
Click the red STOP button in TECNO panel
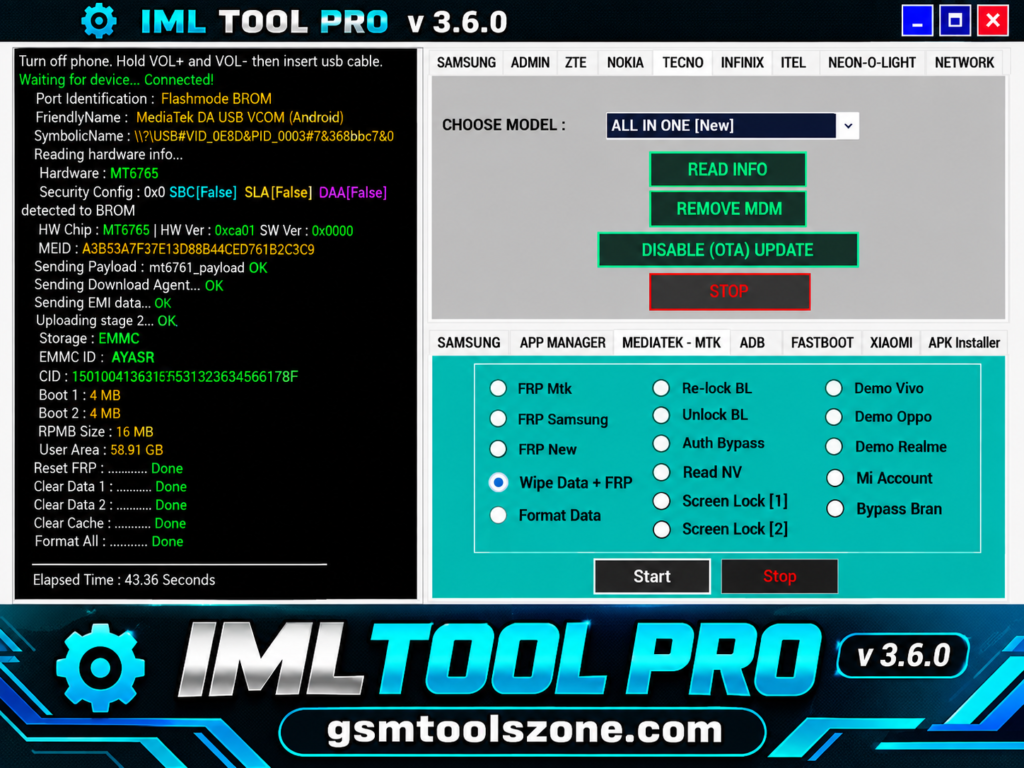point(729,291)
